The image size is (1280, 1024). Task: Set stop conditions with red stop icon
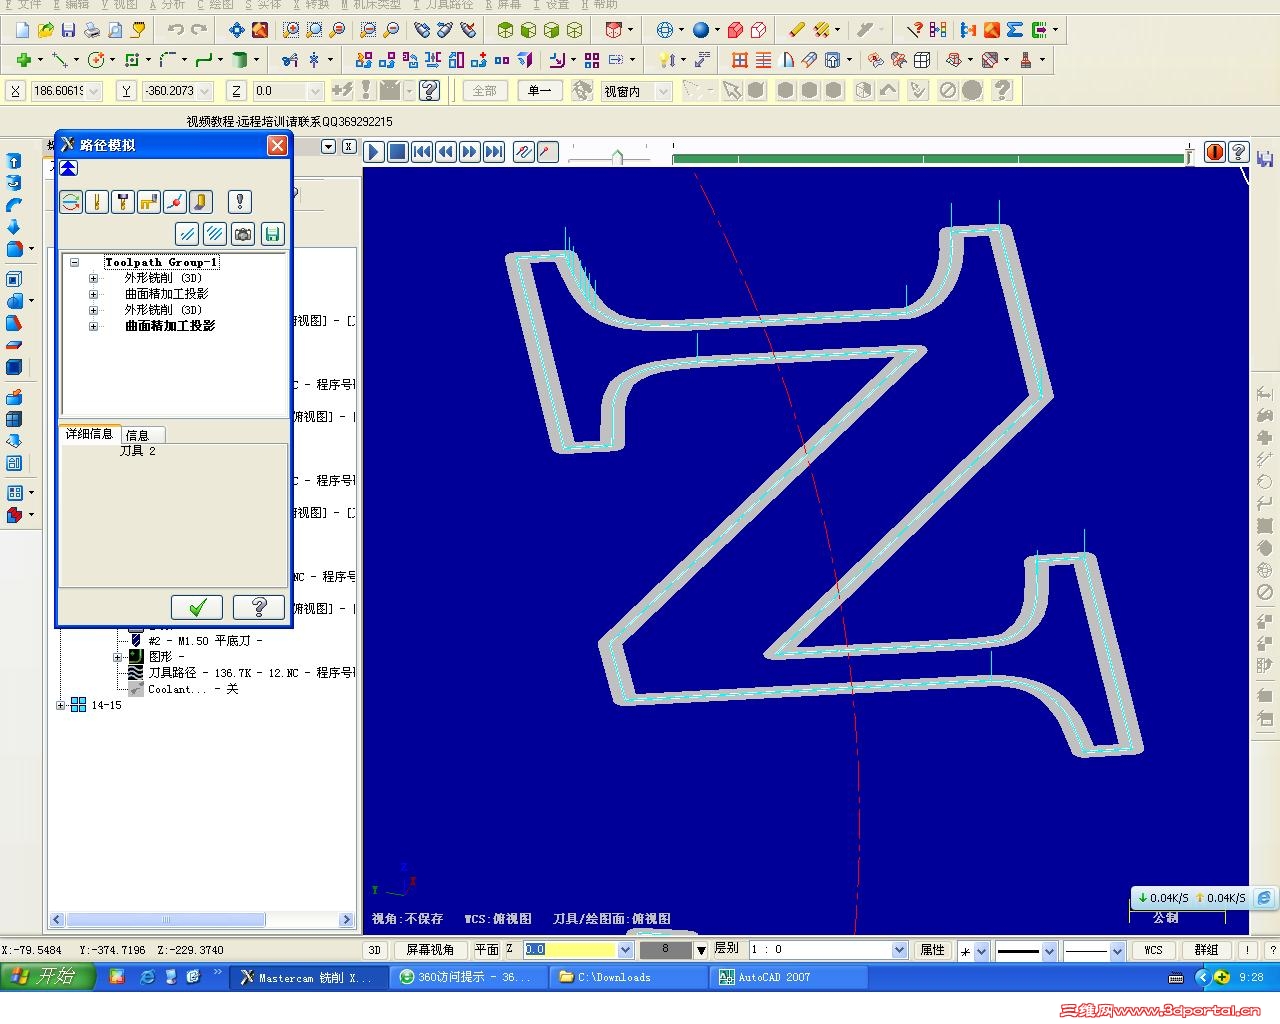(x=1215, y=152)
